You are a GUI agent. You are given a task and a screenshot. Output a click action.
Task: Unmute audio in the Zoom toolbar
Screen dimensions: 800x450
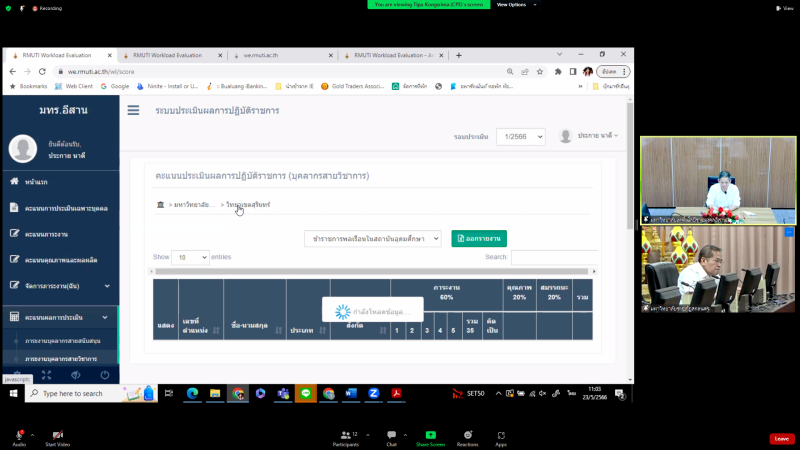[x=18, y=435]
